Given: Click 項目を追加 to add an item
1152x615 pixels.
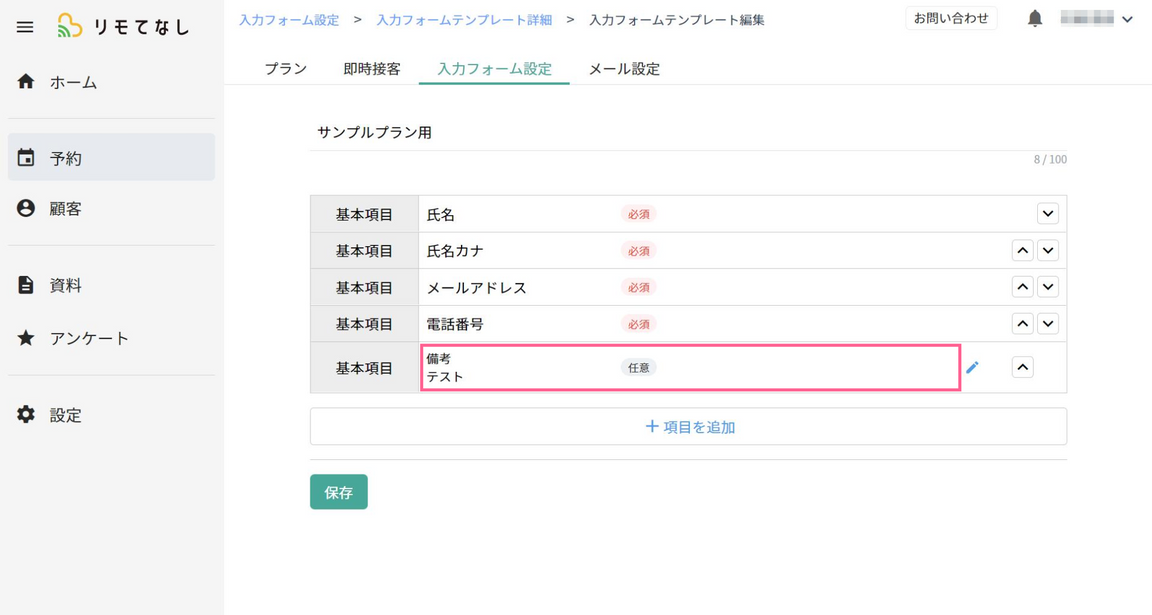Looking at the screenshot, I should (688, 427).
